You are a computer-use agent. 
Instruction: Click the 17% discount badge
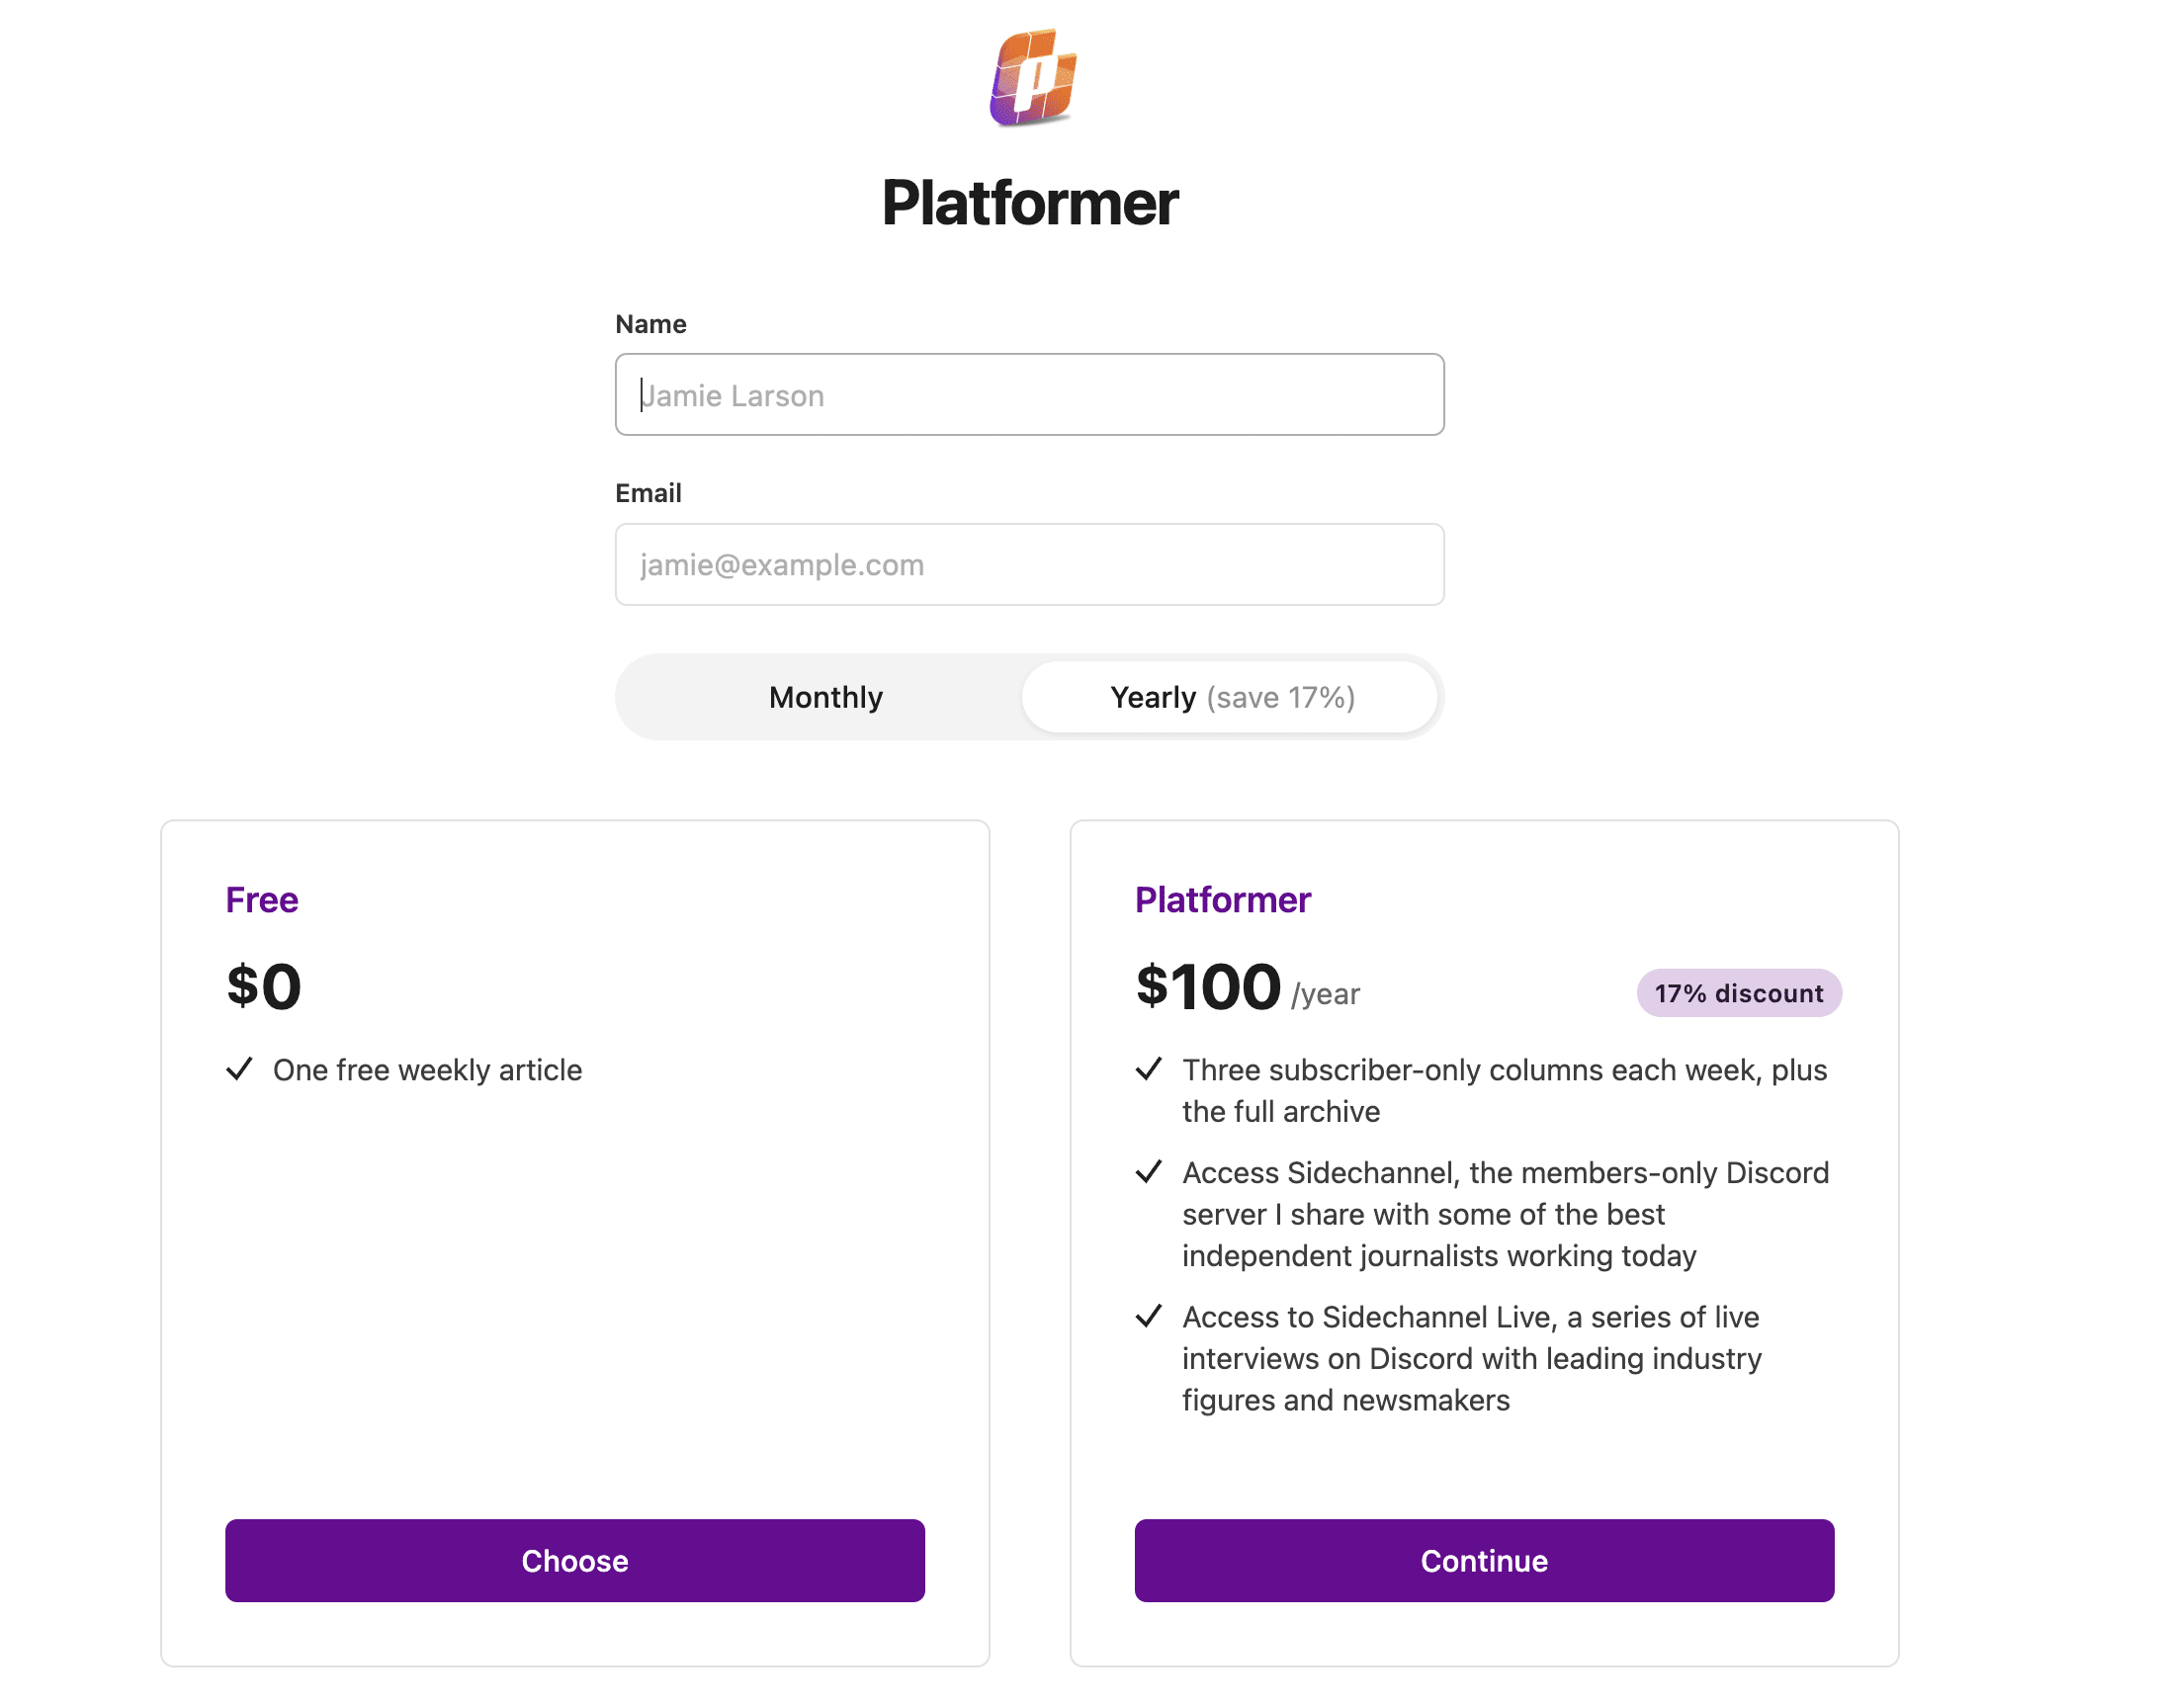(1738, 993)
